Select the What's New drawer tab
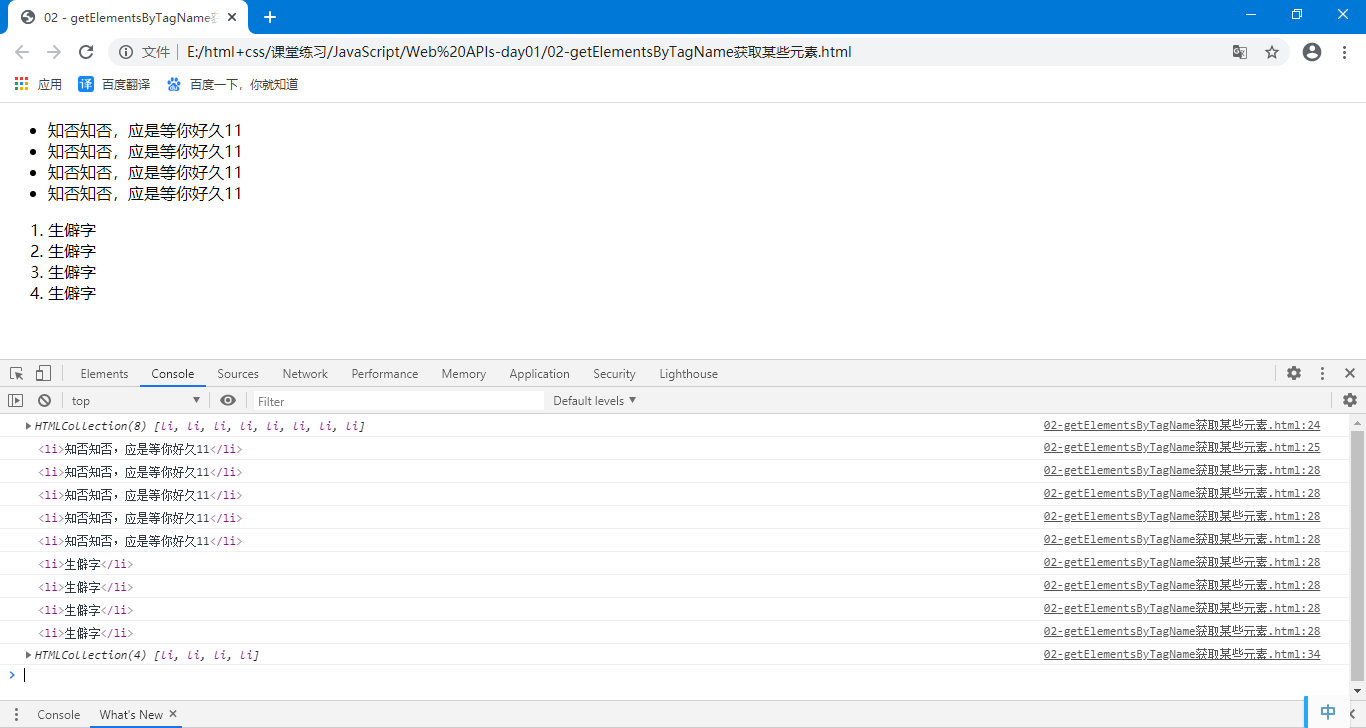The image size is (1366, 728). (x=131, y=714)
